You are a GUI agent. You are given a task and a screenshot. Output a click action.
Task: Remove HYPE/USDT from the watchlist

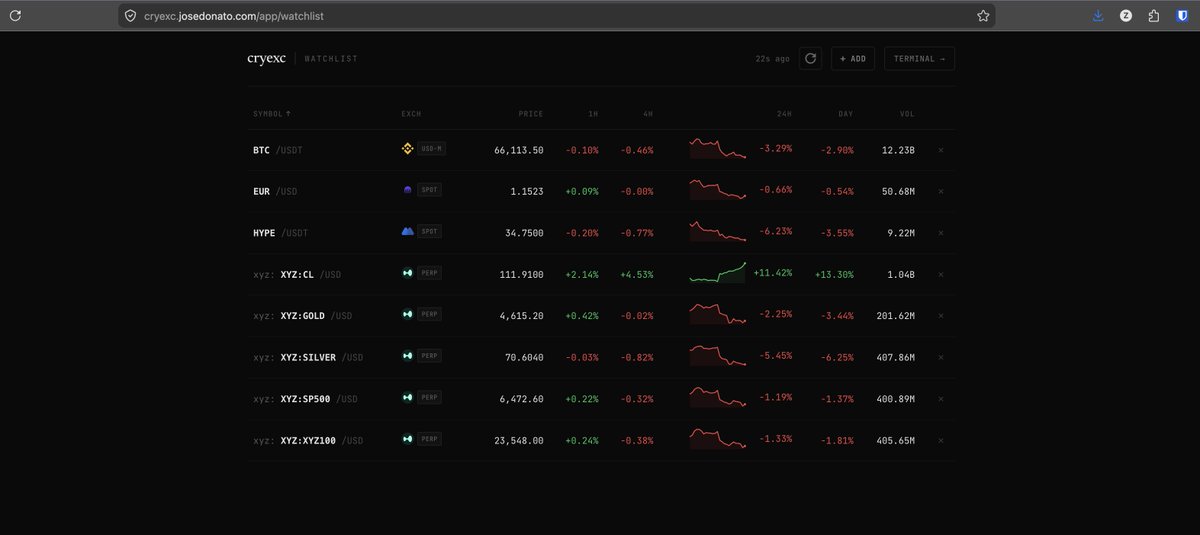[941, 233]
